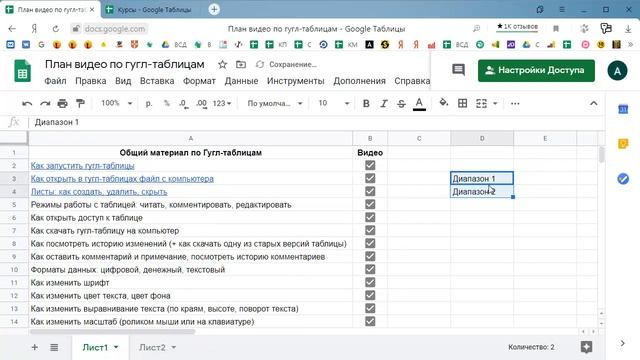Star the document
This screenshot has height=360, width=640.
click(x=222, y=64)
